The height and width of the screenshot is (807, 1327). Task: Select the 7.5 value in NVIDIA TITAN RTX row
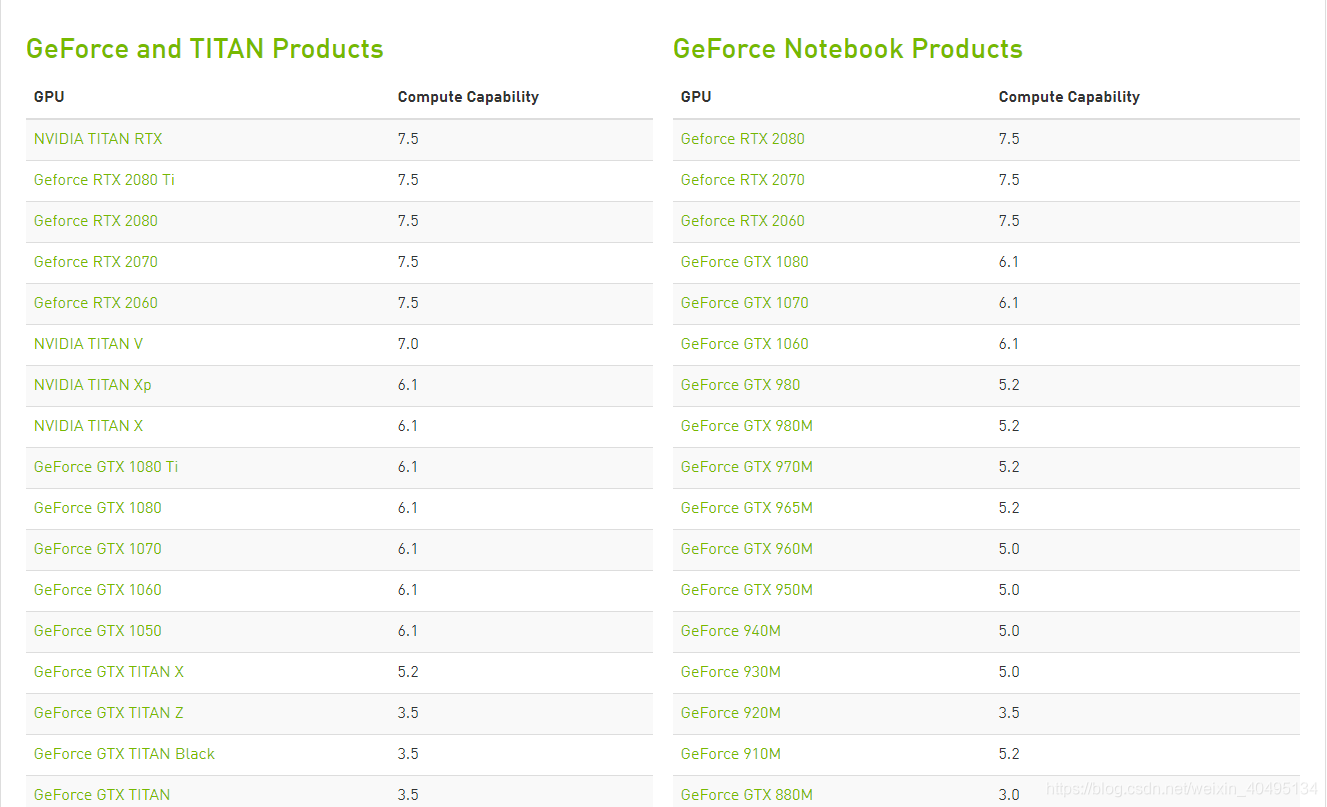[408, 139]
